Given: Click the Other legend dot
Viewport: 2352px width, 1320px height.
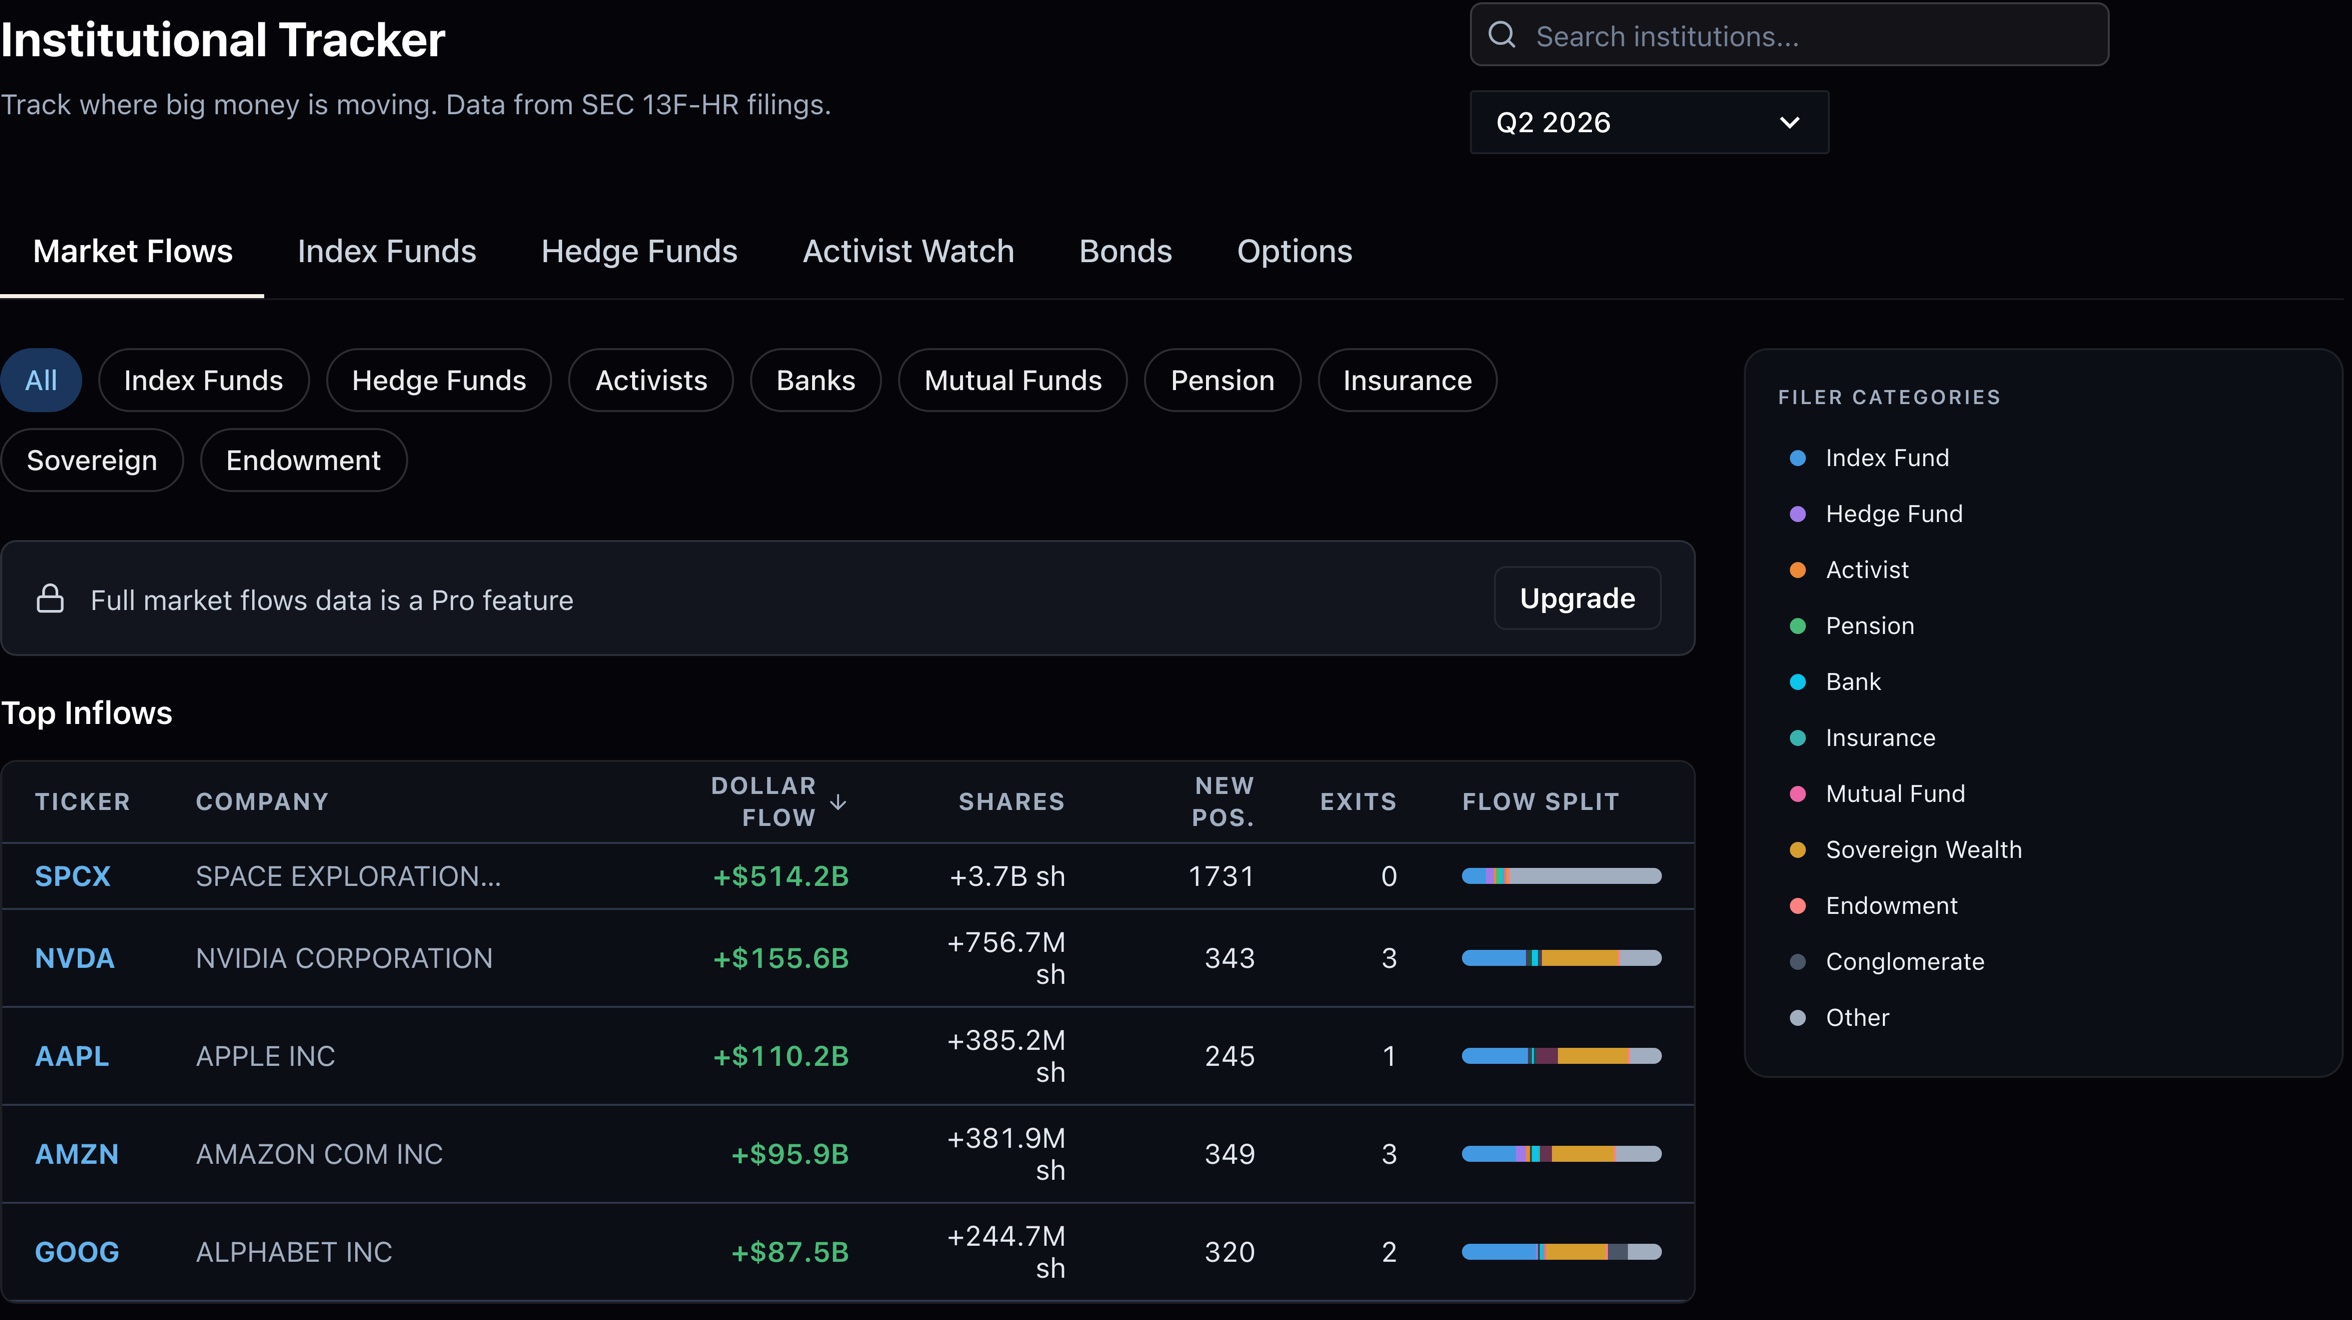Looking at the screenshot, I should tap(1797, 1018).
